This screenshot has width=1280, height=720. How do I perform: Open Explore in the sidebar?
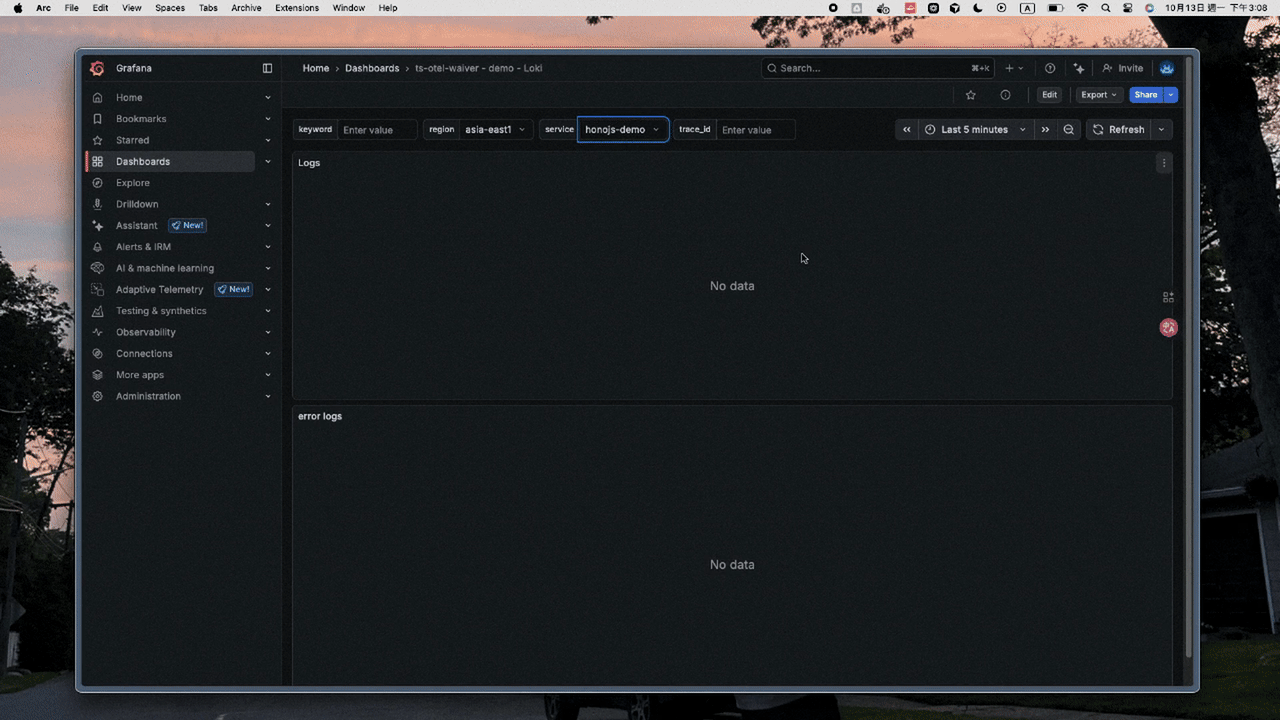coord(133,183)
